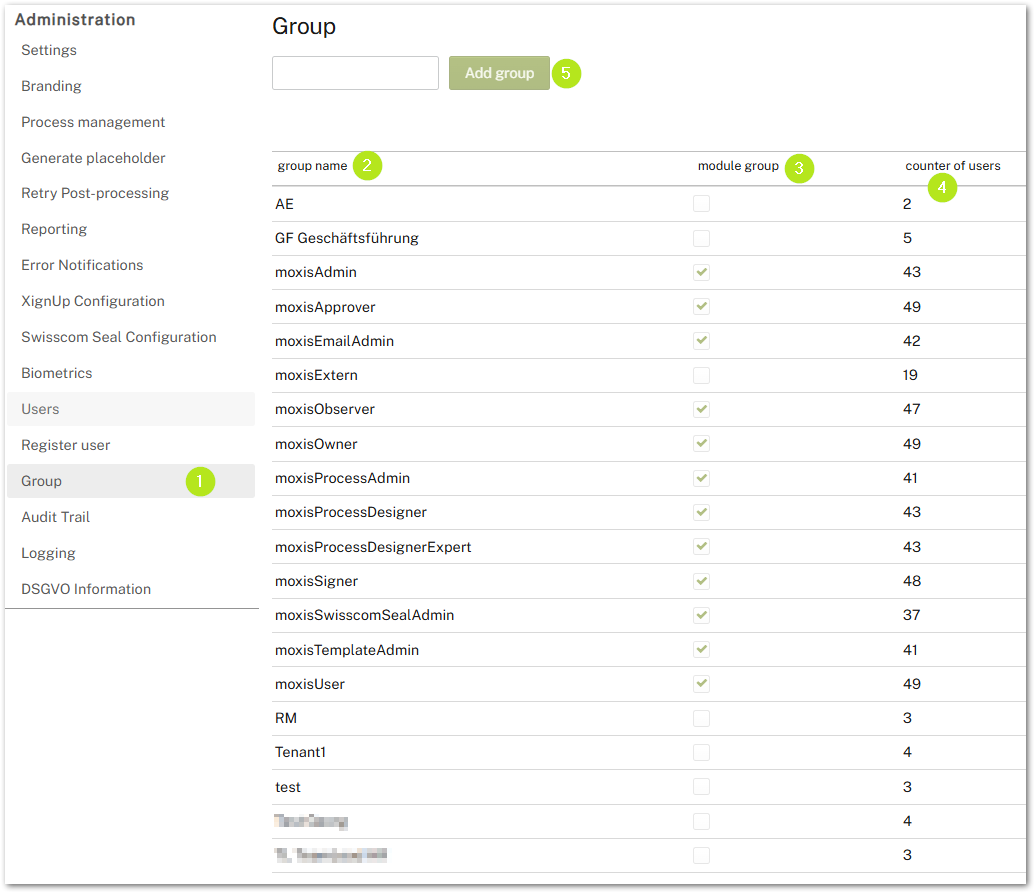
Task: Focus the new group name input field
Action: [355, 73]
